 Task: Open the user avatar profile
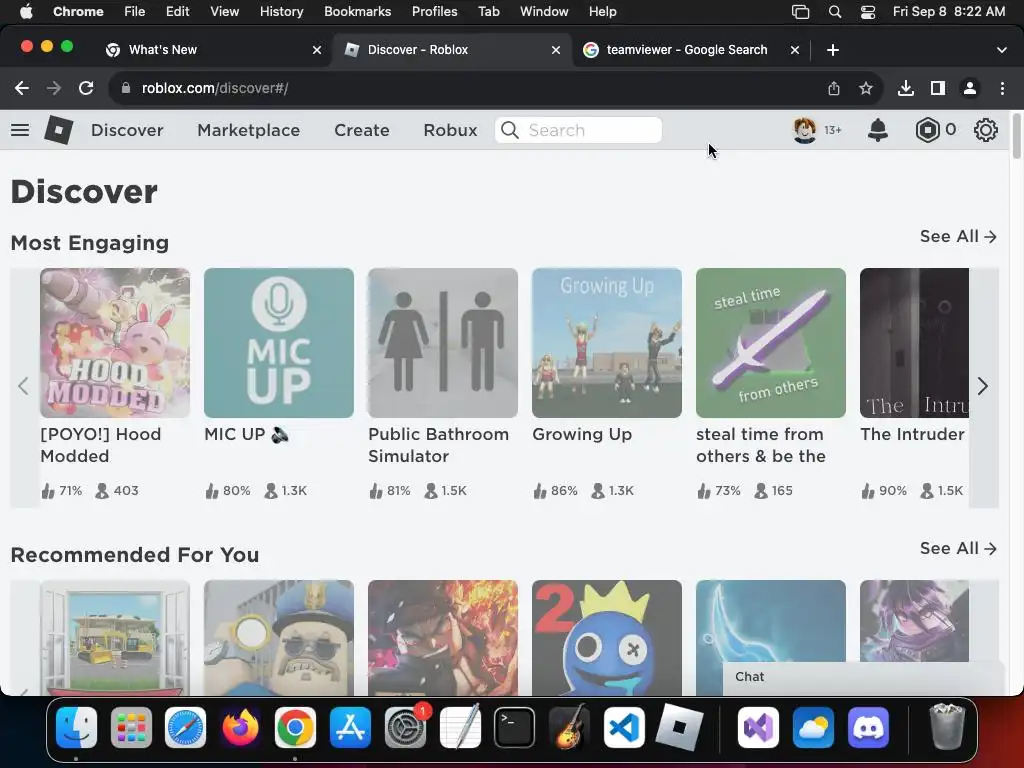coord(805,130)
